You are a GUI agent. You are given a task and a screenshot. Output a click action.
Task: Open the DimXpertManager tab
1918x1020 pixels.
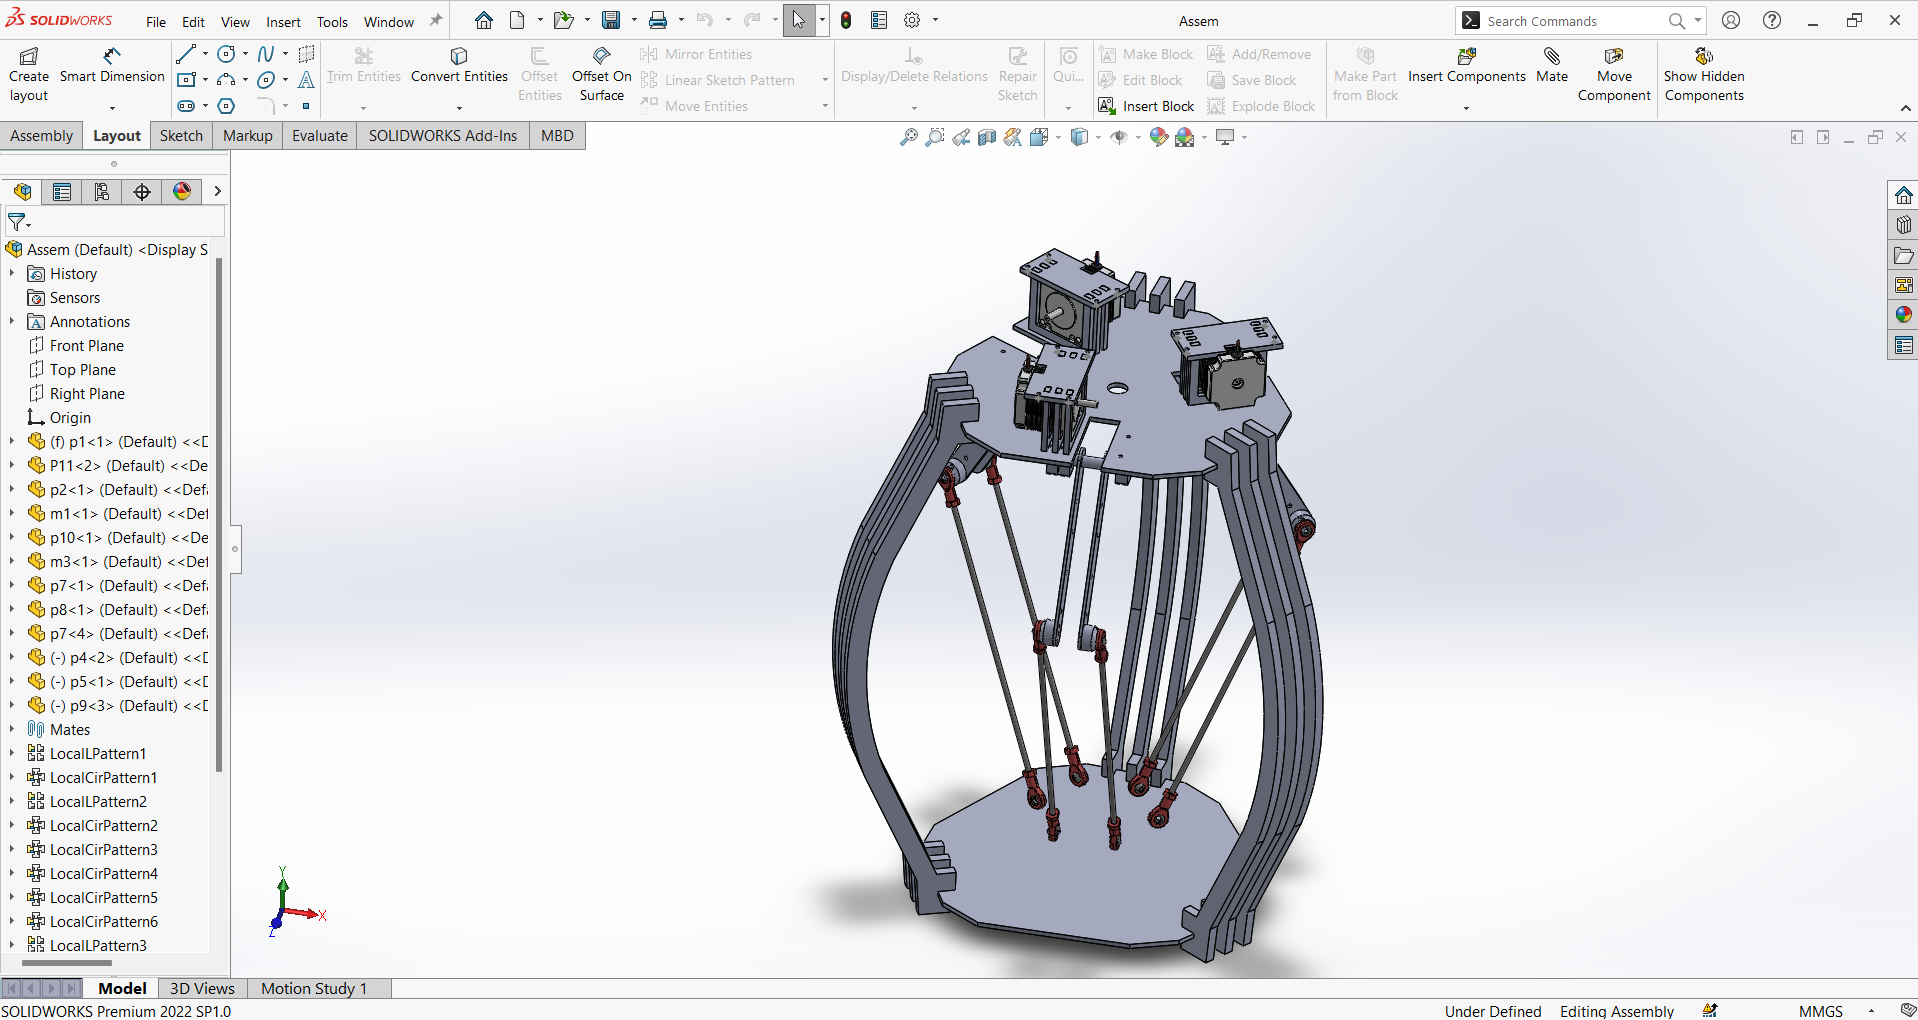[x=142, y=192]
